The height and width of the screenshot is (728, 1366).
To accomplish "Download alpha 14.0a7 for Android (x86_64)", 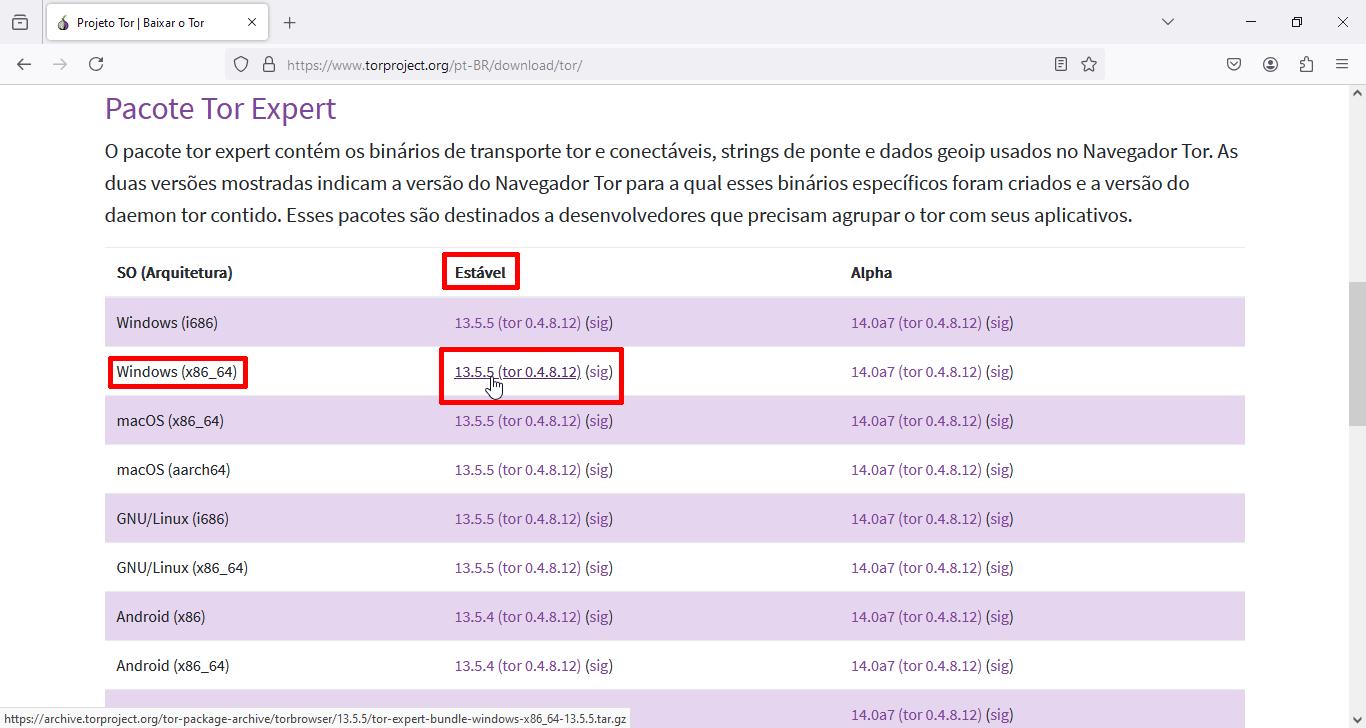I will click(916, 666).
